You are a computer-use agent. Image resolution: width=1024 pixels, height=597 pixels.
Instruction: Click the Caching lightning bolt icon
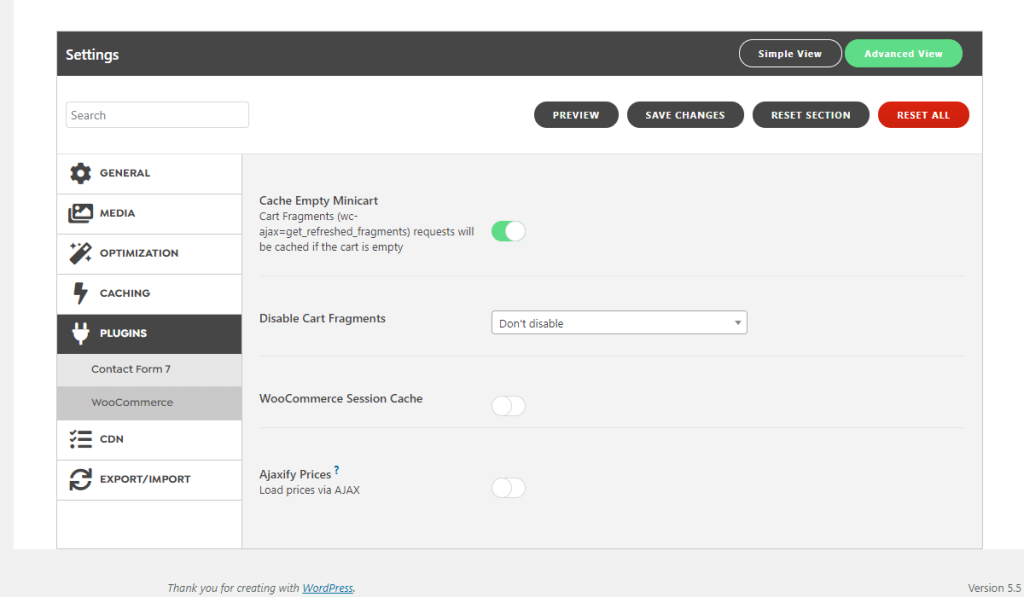tap(80, 293)
